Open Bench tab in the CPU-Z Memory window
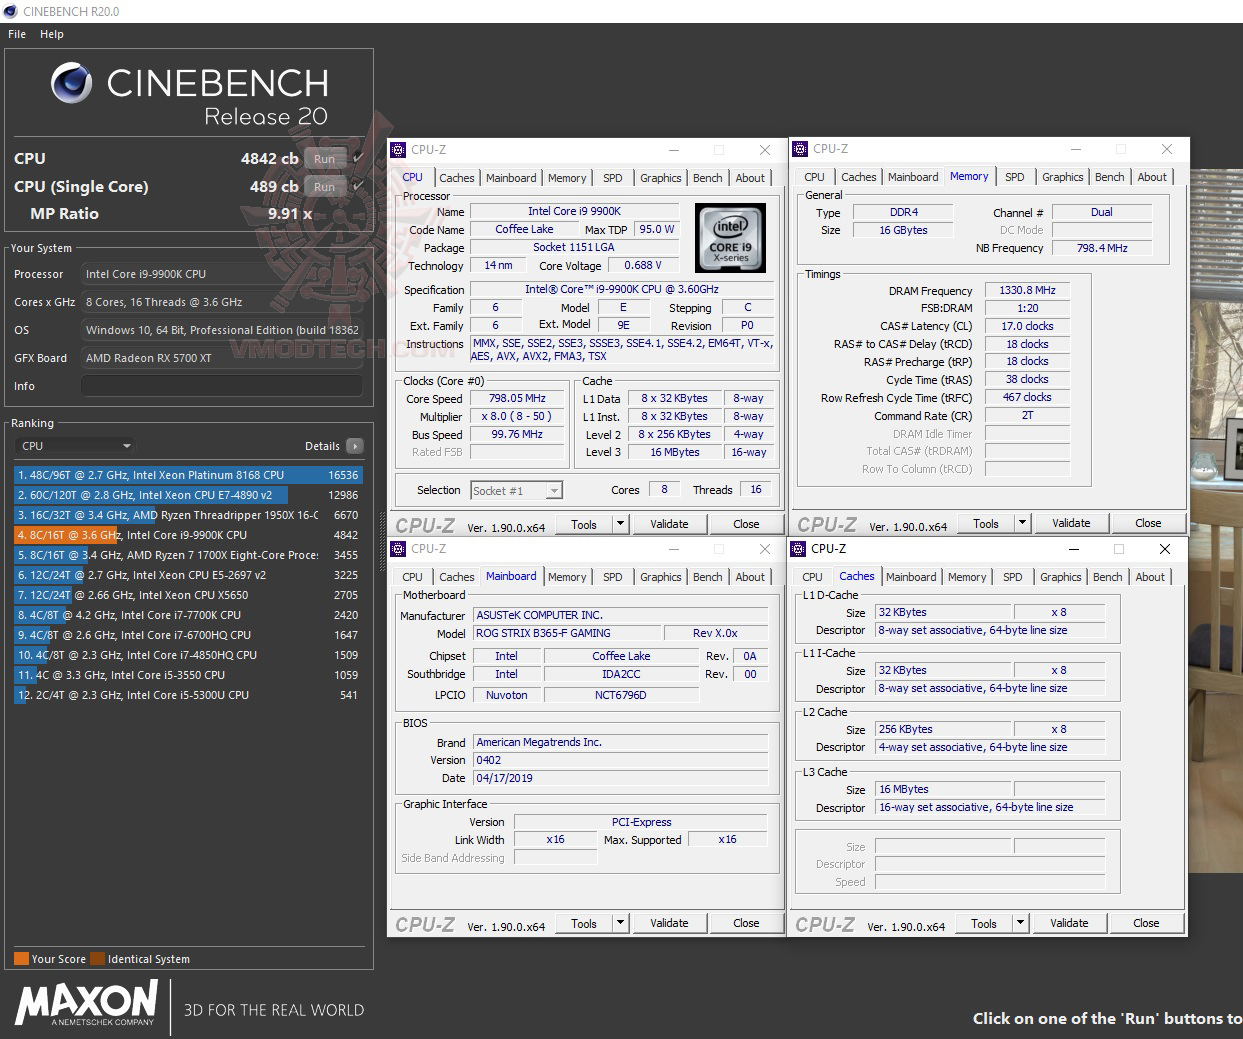The width and height of the screenshot is (1243, 1039). click(x=1110, y=177)
